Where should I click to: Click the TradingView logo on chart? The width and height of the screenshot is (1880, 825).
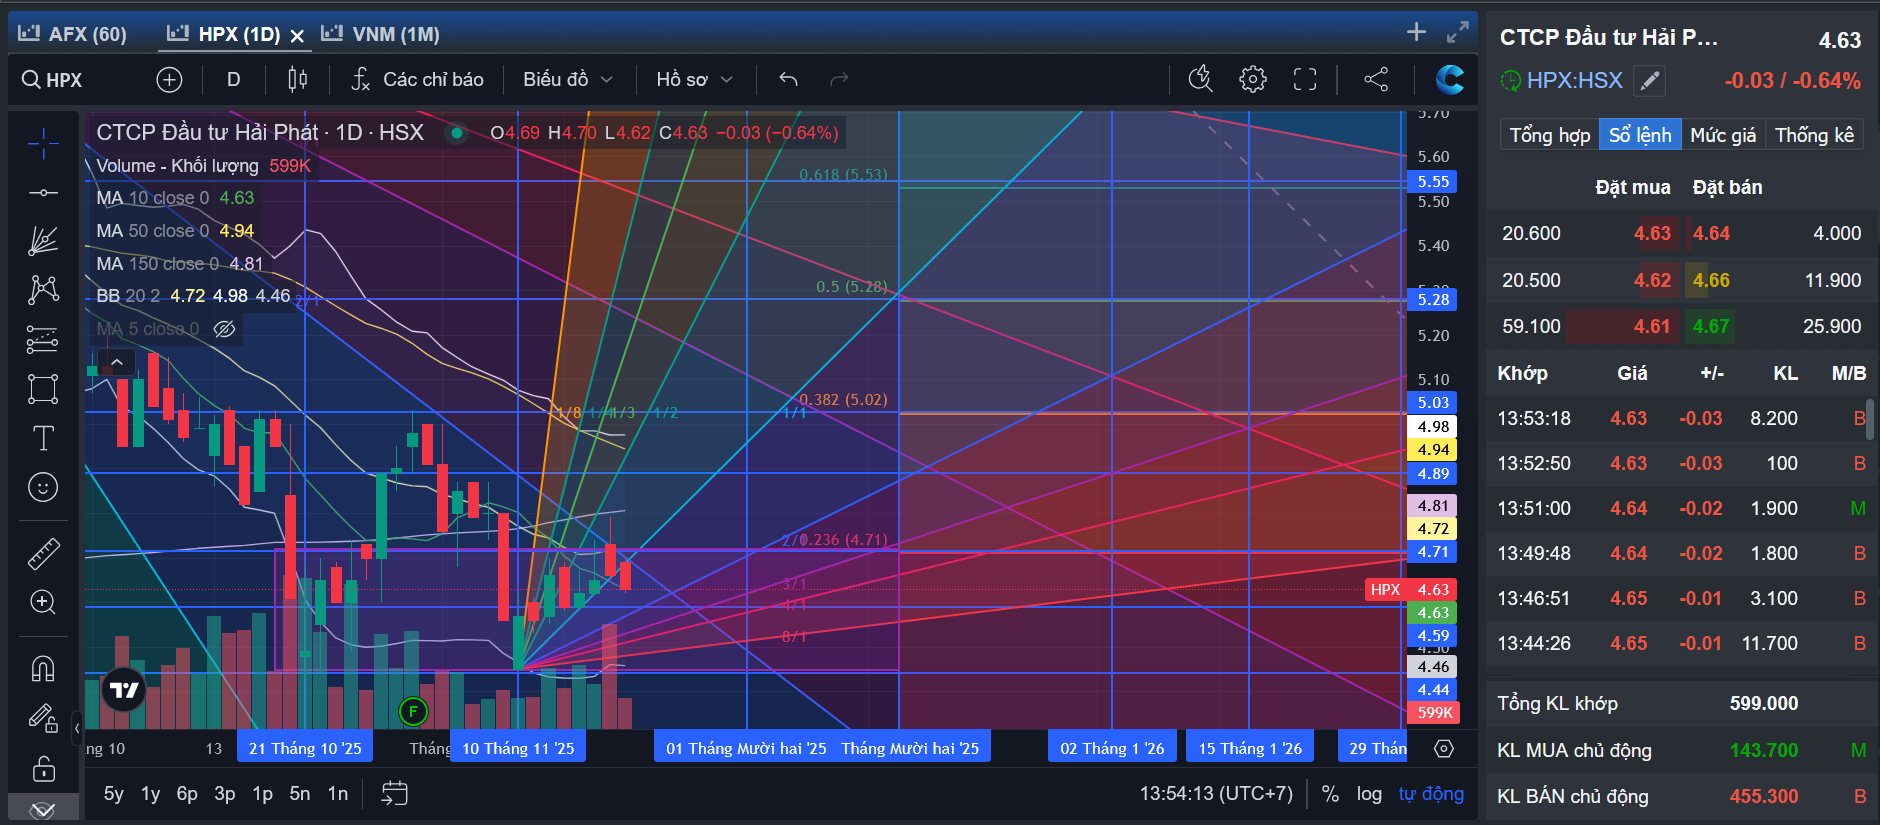pyautogui.click(x=124, y=689)
